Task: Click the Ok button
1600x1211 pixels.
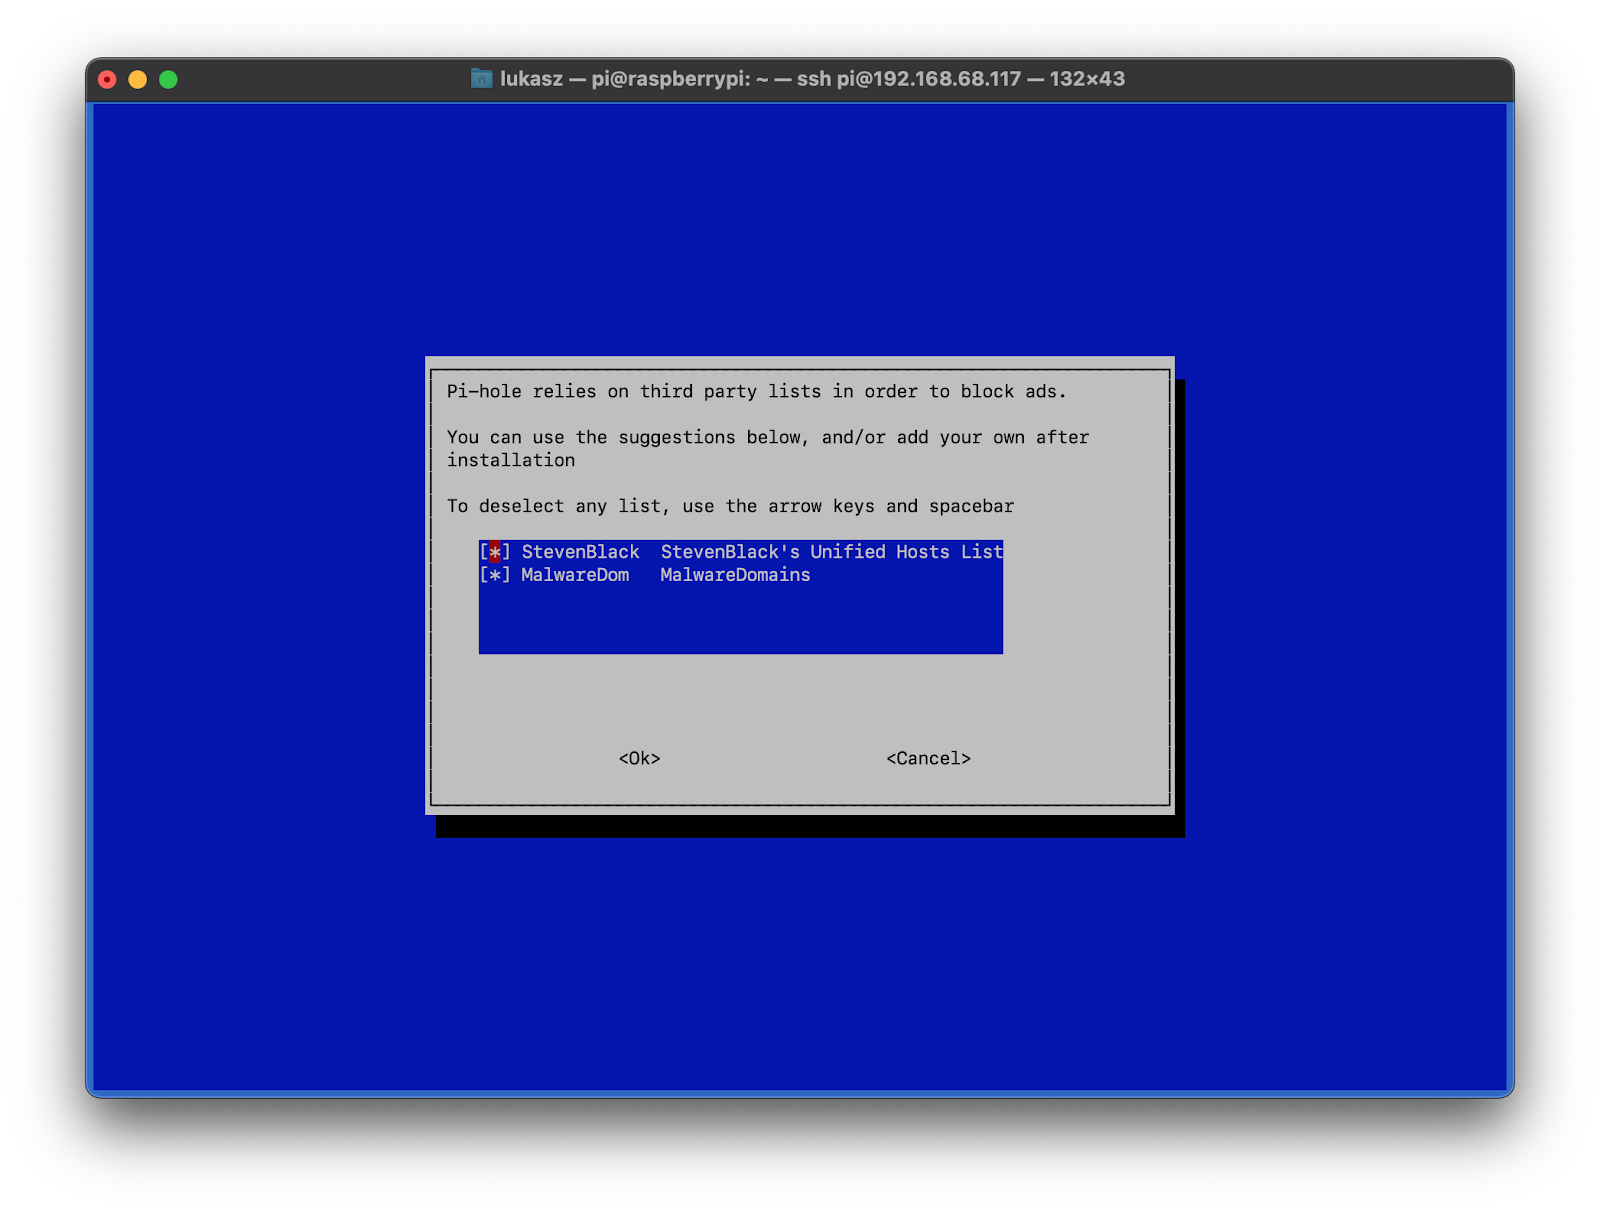Action: click(x=639, y=758)
